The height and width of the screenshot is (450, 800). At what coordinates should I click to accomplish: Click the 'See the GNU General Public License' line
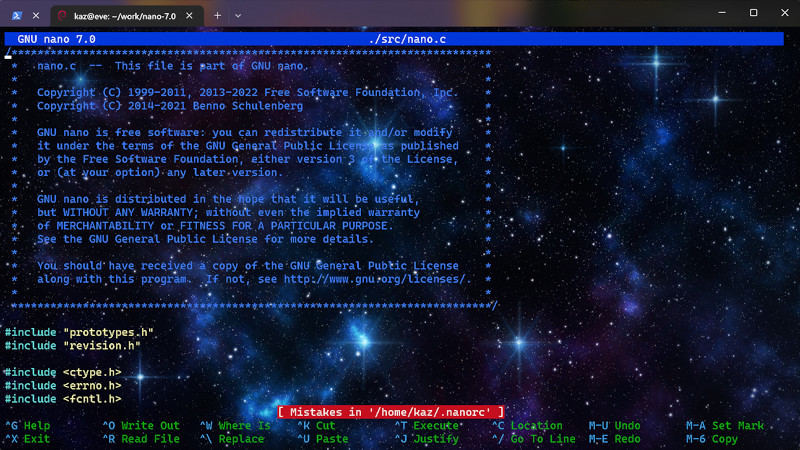click(205, 239)
